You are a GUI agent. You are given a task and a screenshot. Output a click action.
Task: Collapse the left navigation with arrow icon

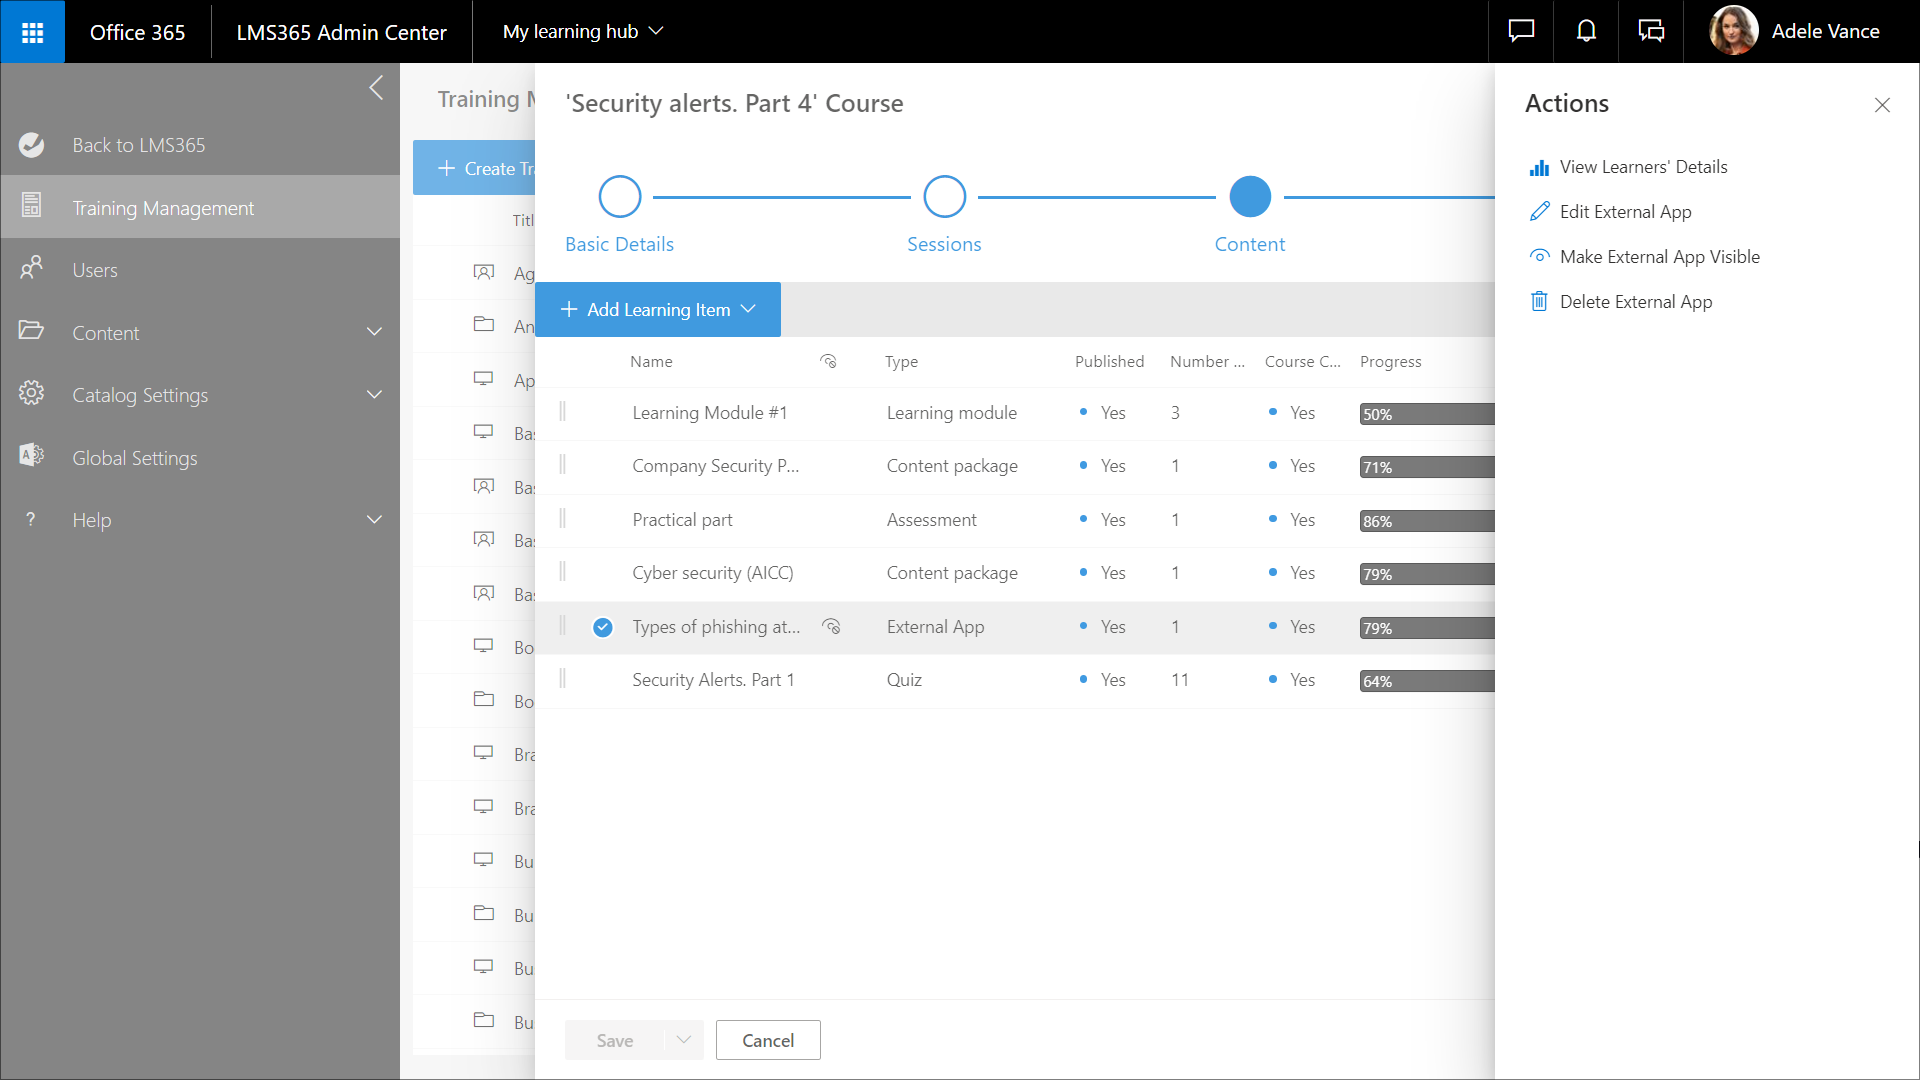[x=376, y=88]
